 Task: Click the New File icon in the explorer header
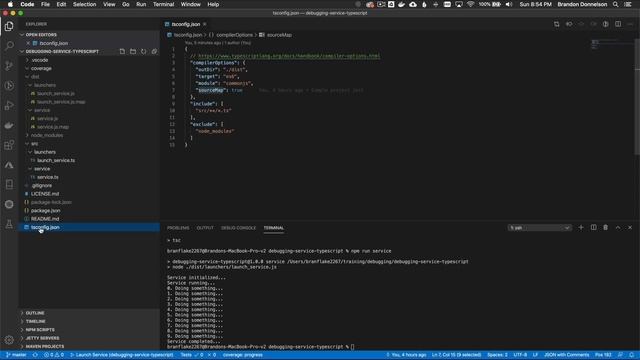point(122,51)
